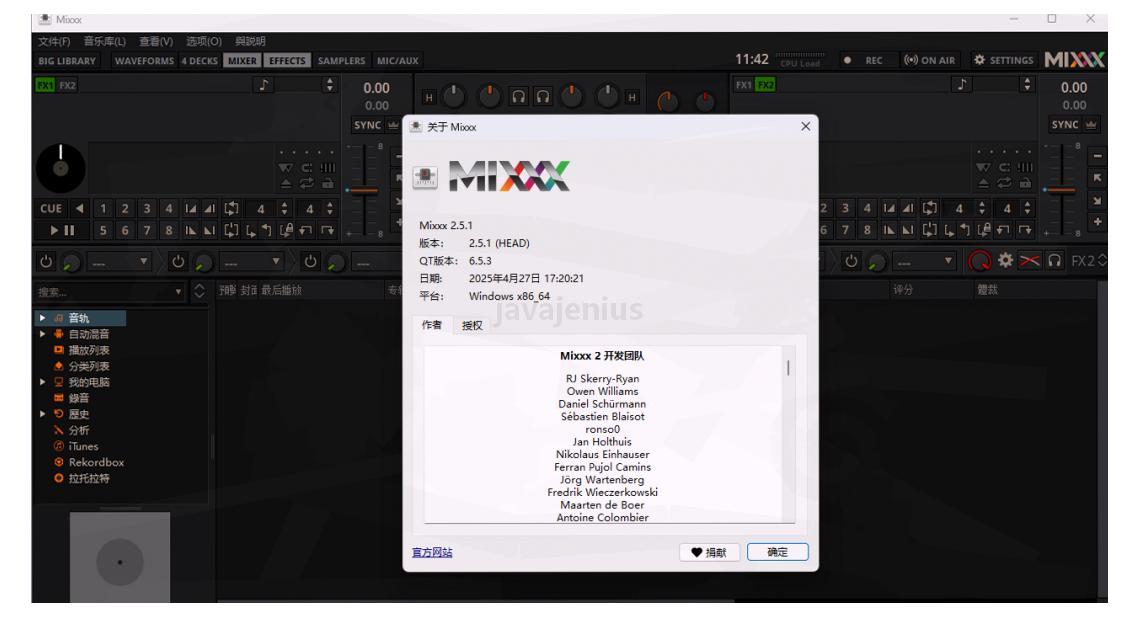Click left deck CUE button
Viewport: 1139px width, 617px height.
tap(51, 209)
